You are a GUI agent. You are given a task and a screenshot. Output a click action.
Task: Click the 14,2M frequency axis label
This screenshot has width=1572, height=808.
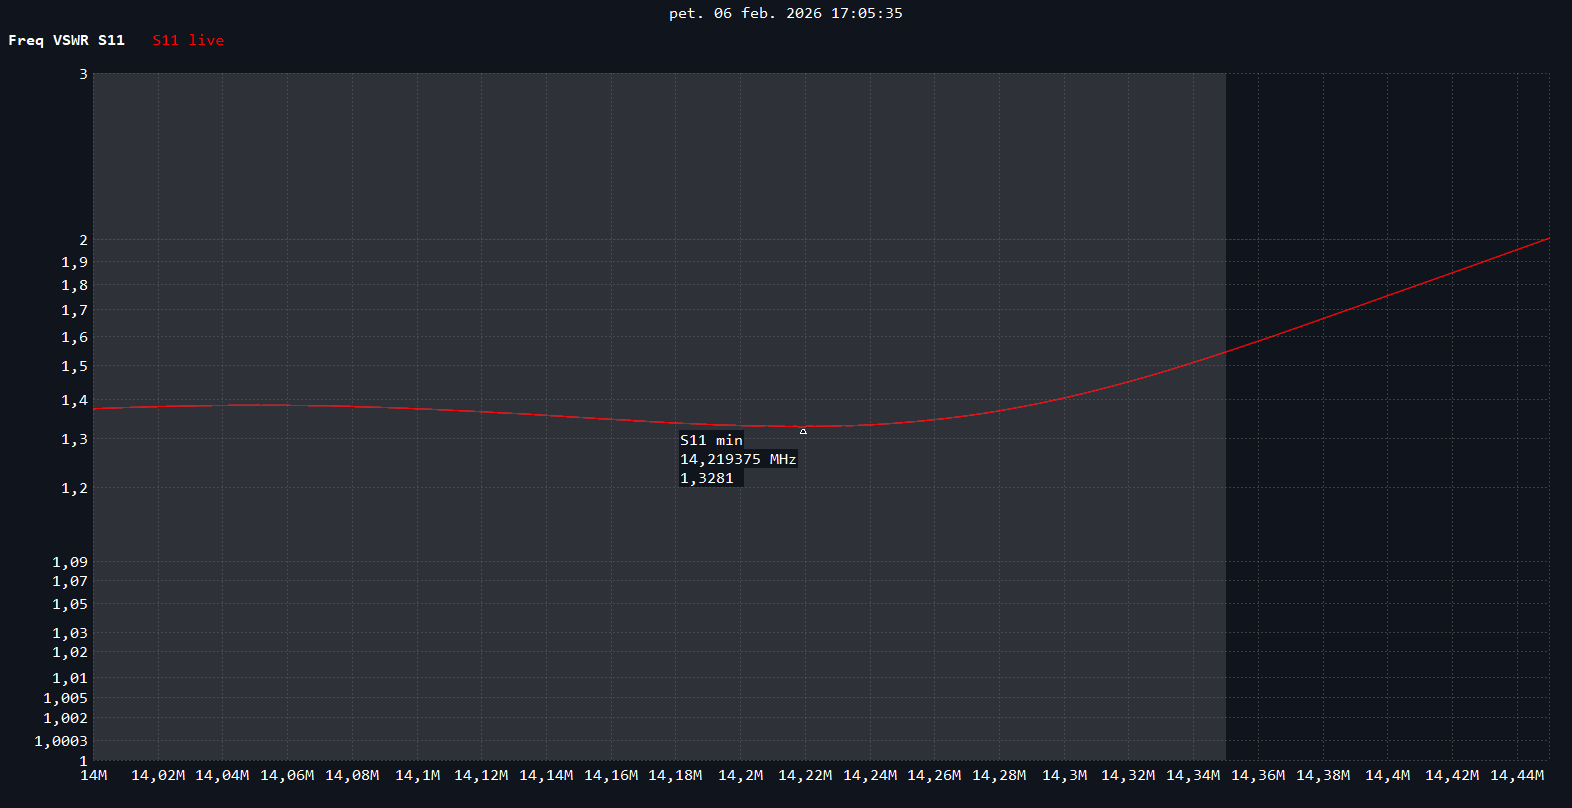(740, 775)
